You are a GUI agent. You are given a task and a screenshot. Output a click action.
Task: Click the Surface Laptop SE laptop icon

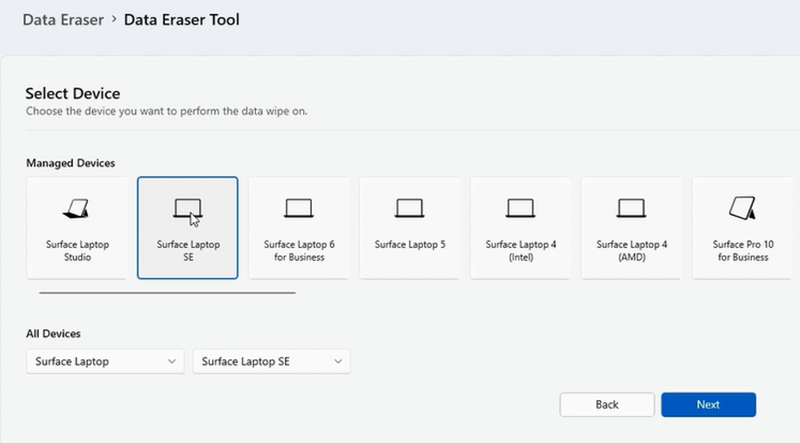pyautogui.click(x=188, y=208)
